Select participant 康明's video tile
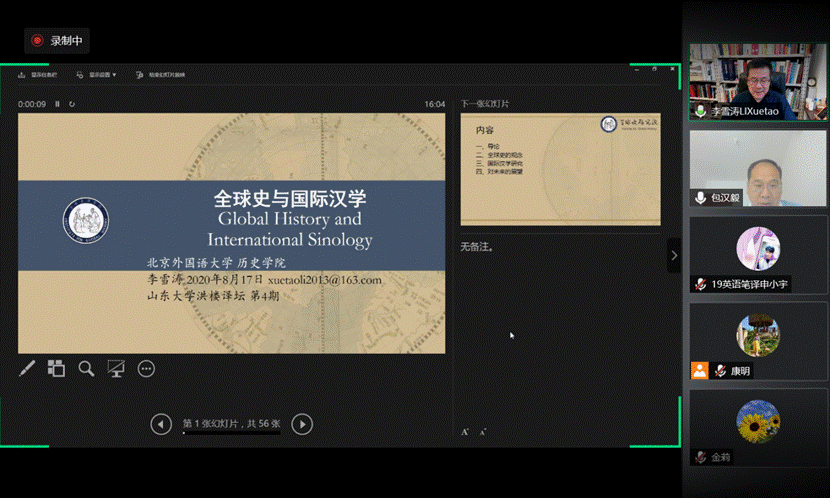The image size is (830, 498). click(757, 342)
